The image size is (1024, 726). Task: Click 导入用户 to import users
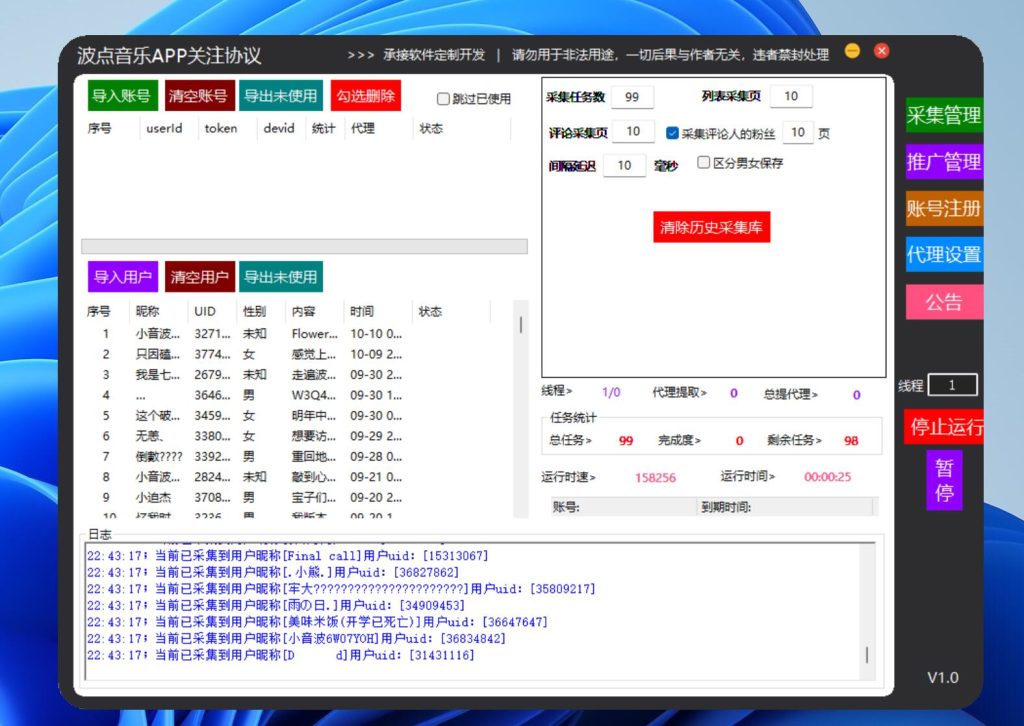pyautogui.click(x=122, y=277)
